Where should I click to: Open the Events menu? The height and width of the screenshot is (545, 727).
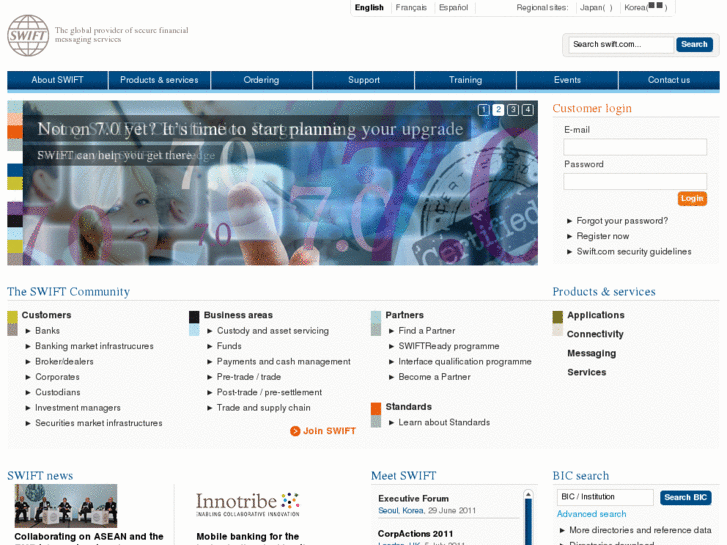click(567, 80)
